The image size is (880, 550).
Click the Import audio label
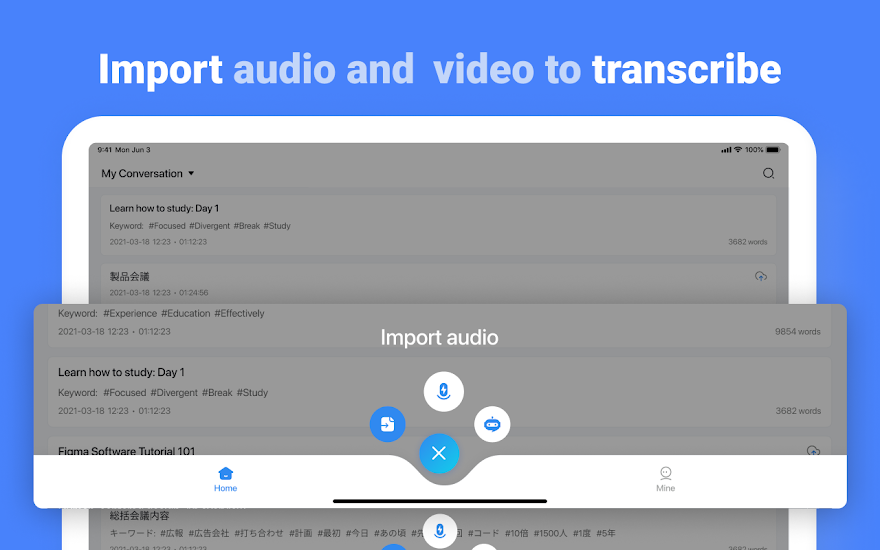click(x=439, y=337)
